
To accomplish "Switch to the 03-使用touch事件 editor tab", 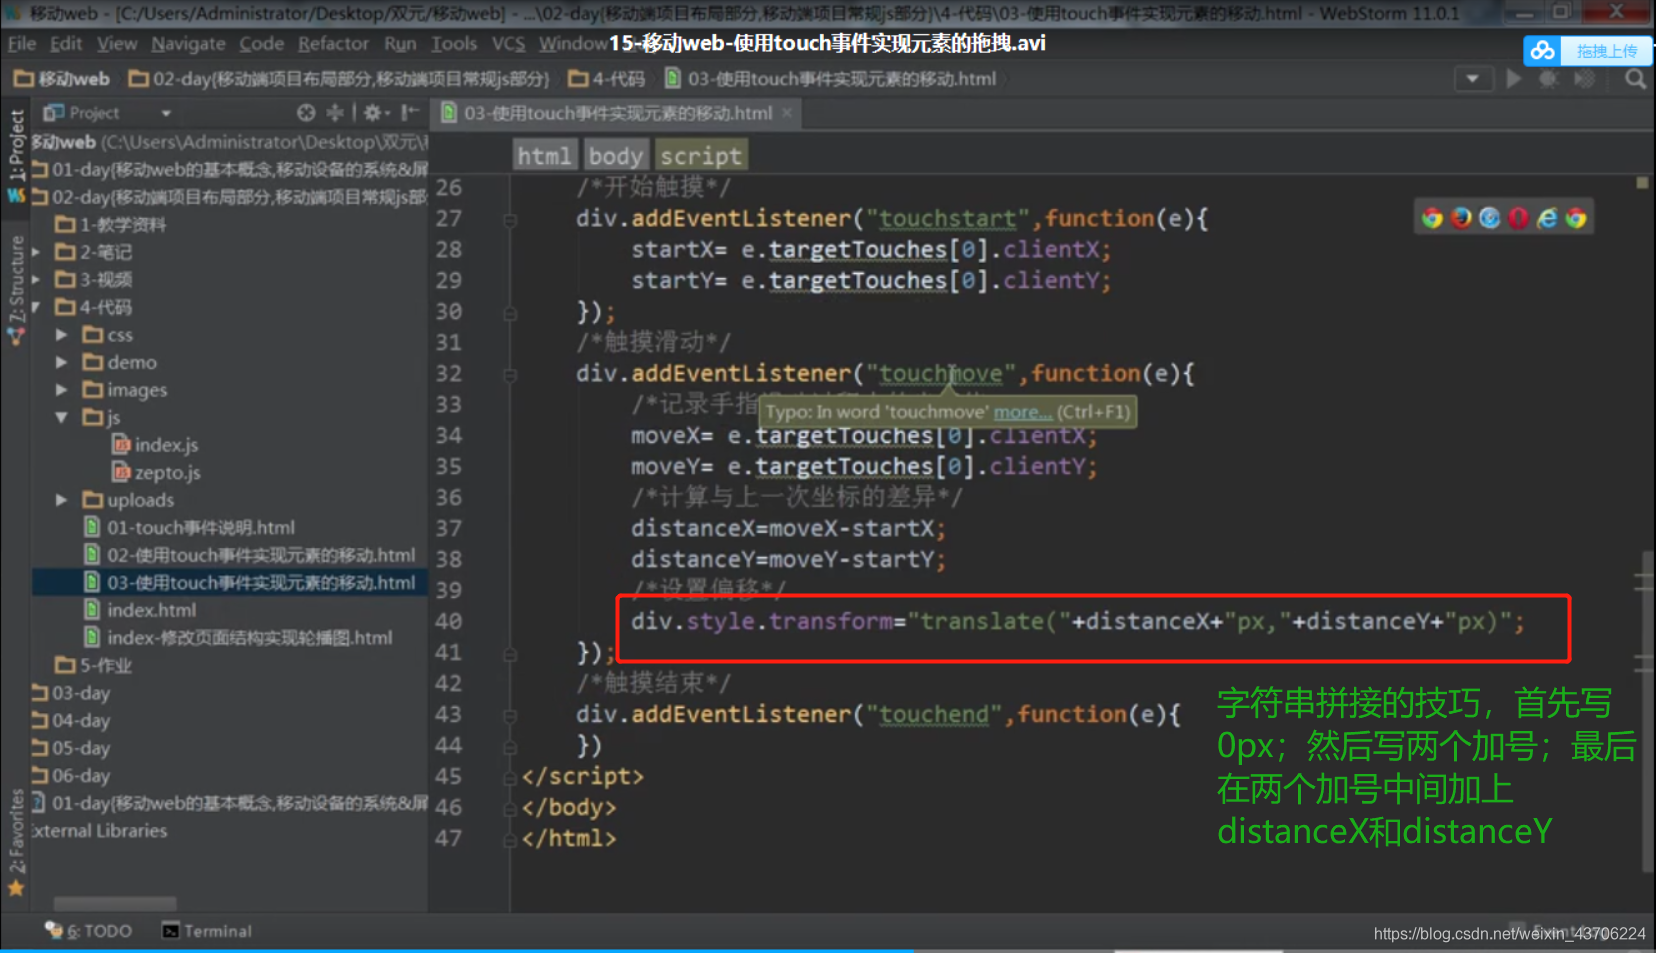I will [617, 113].
